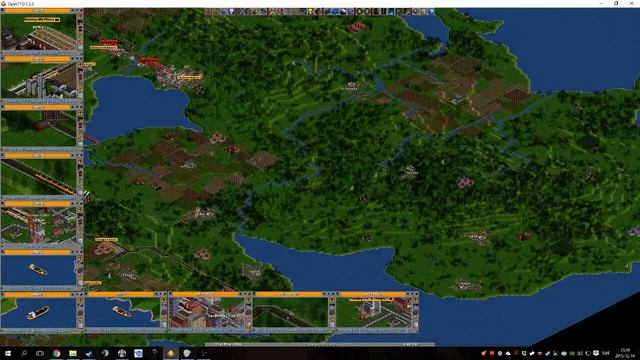Center main view on left-column ship window
This screenshot has height=360, width=640.
[x=80, y=258]
